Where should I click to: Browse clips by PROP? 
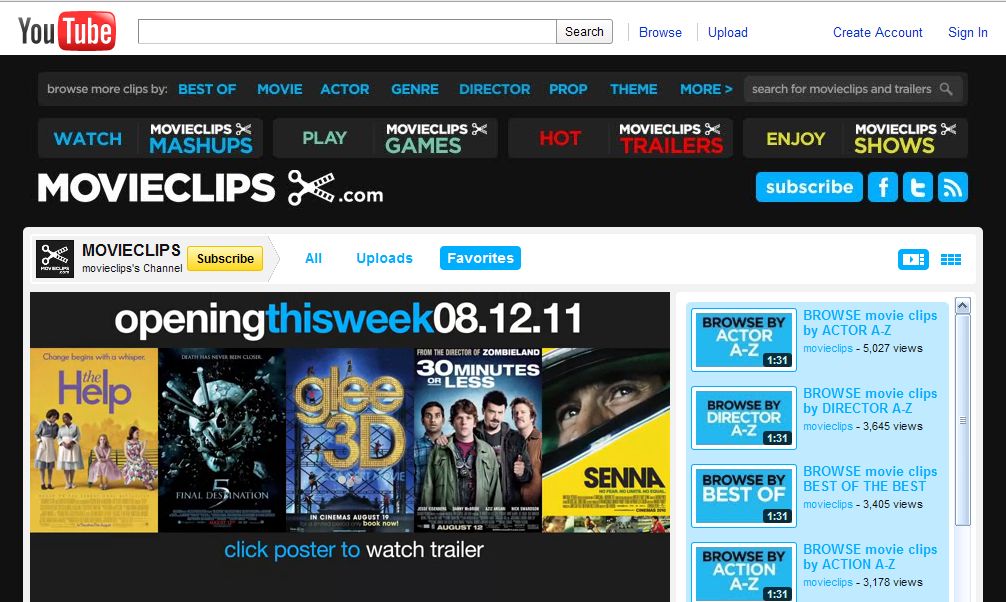point(568,89)
